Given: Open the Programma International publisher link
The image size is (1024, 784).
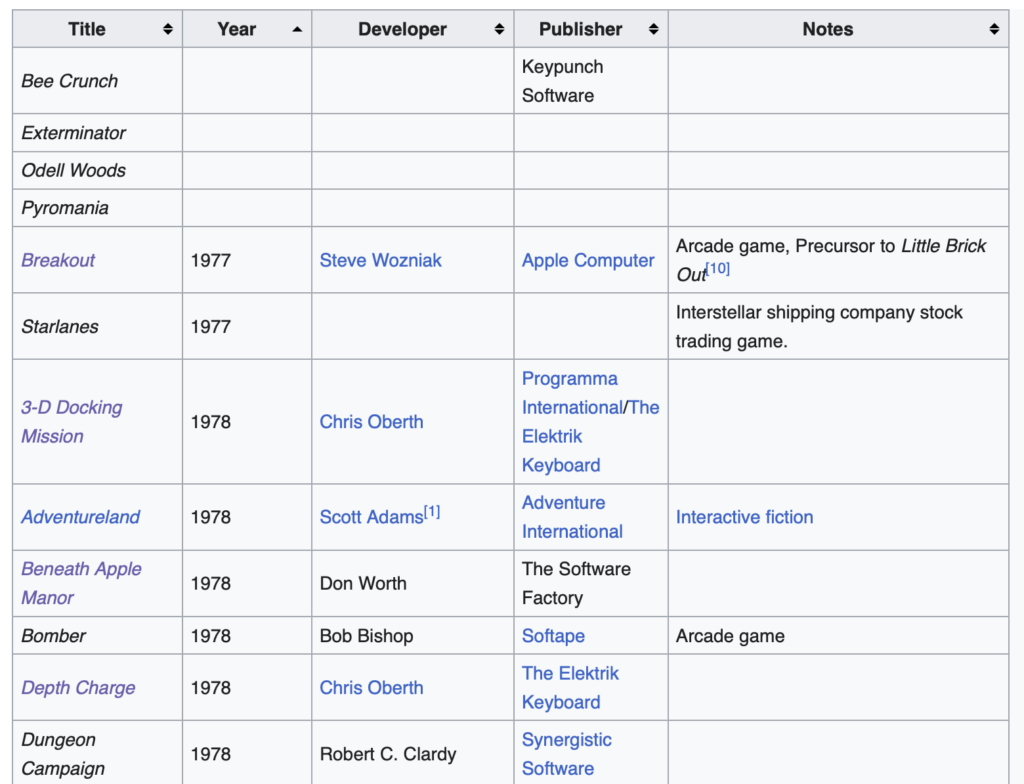Looking at the screenshot, I should 572,393.
